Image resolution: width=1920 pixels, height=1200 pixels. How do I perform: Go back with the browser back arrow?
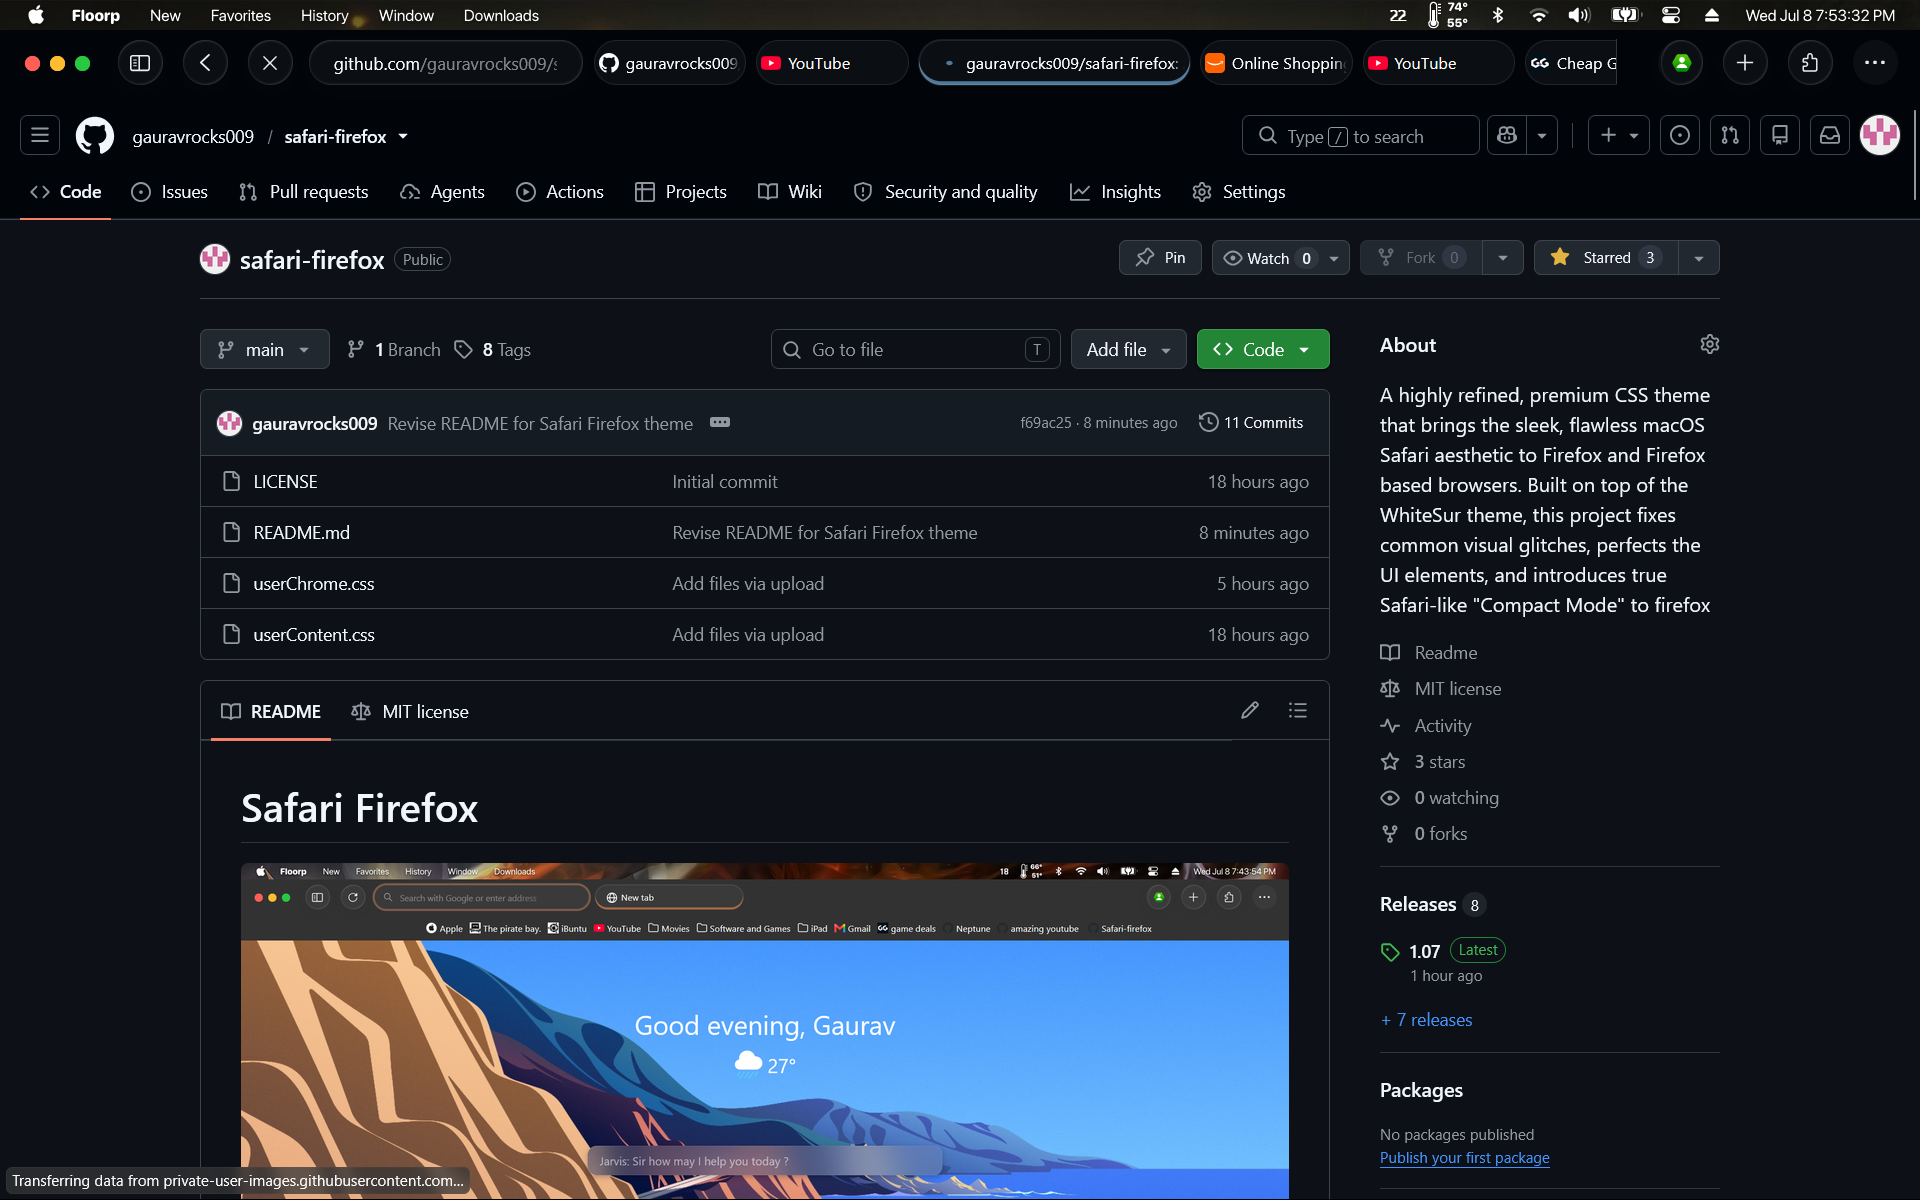(x=205, y=63)
